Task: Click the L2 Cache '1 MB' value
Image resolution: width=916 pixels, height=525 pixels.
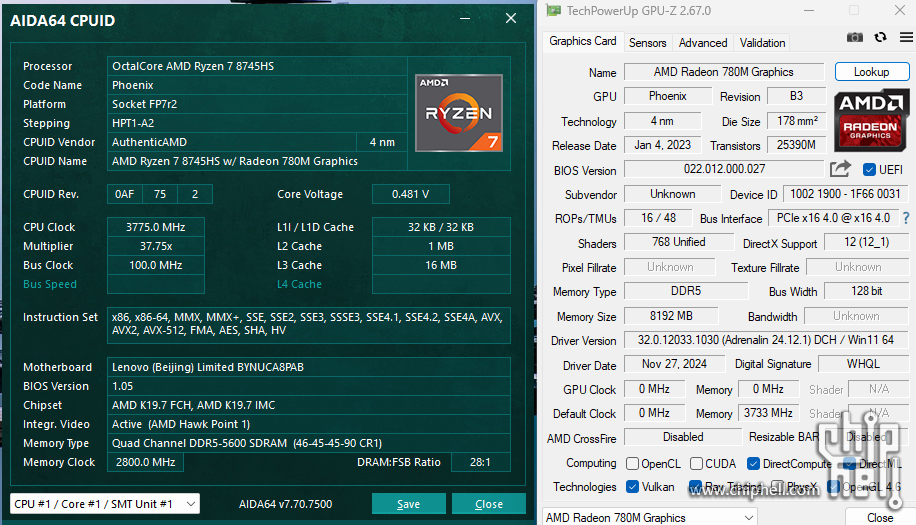Action: pos(441,246)
